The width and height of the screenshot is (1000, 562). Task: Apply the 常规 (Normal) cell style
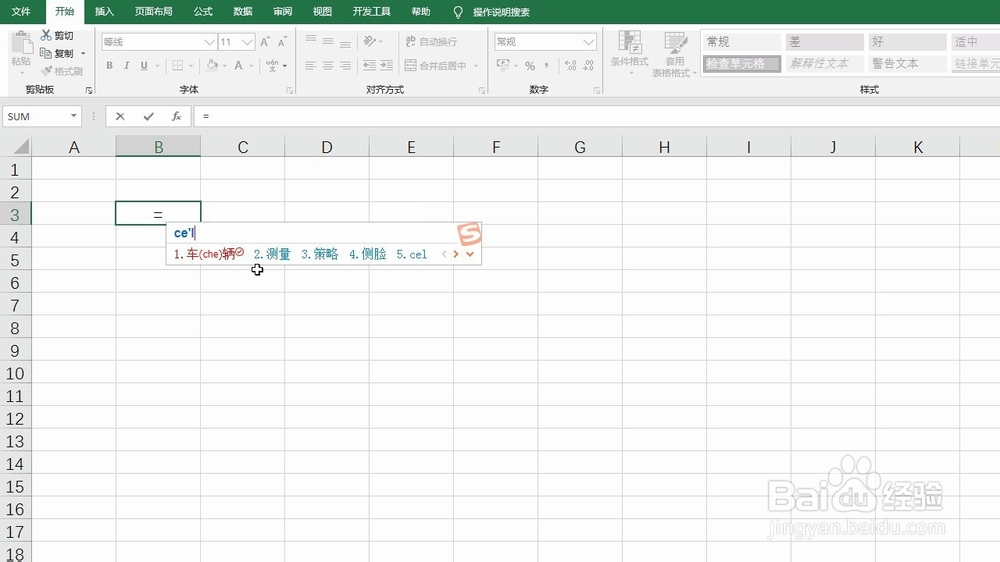click(x=742, y=41)
